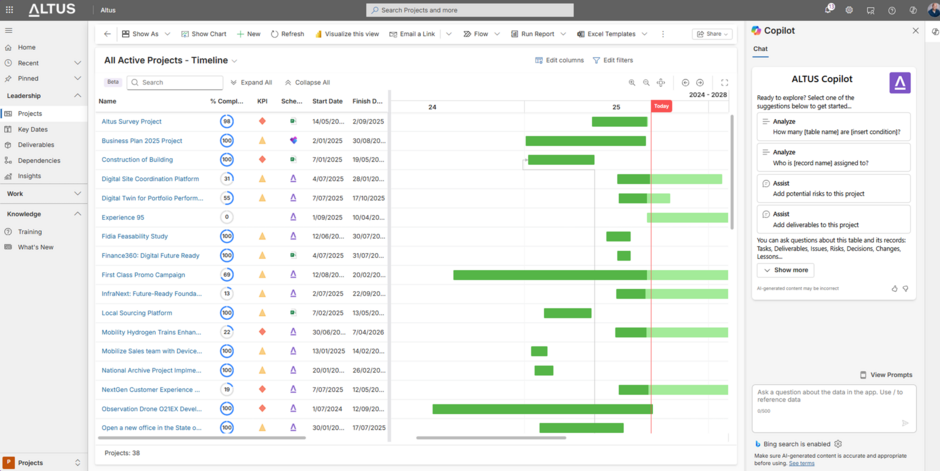This screenshot has width=940, height=471.
Task: Give thumbs up to Copilot response
Action: point(895,288)
